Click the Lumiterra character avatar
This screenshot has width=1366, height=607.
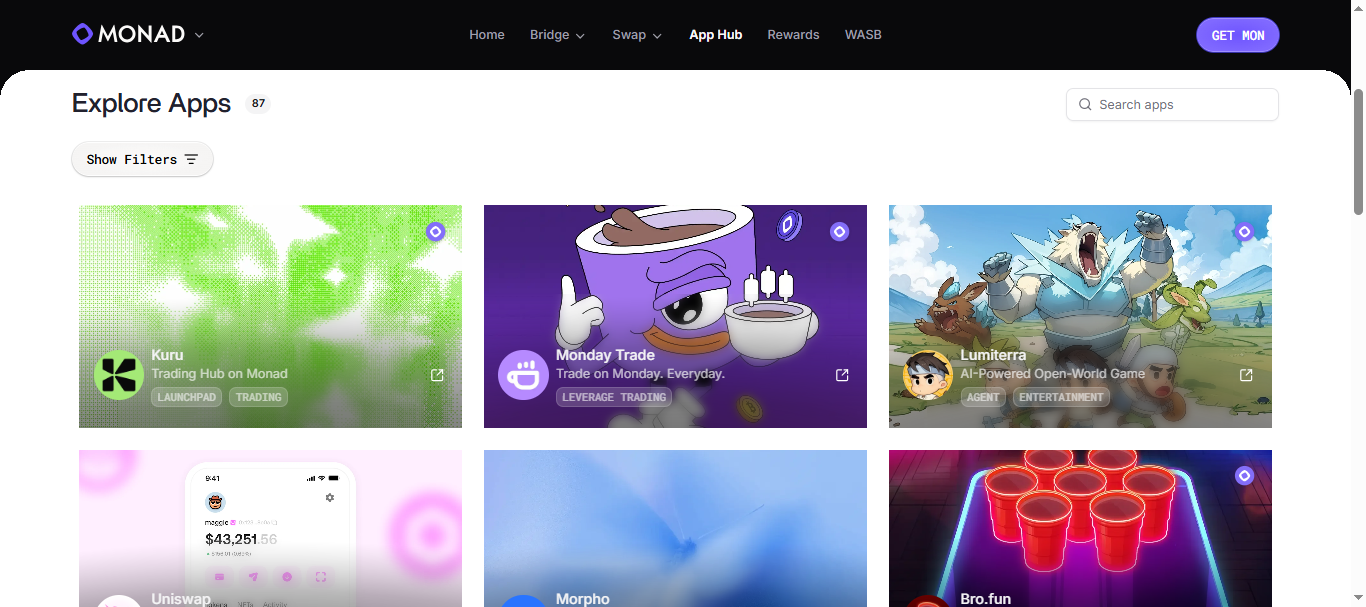(928, 375)
